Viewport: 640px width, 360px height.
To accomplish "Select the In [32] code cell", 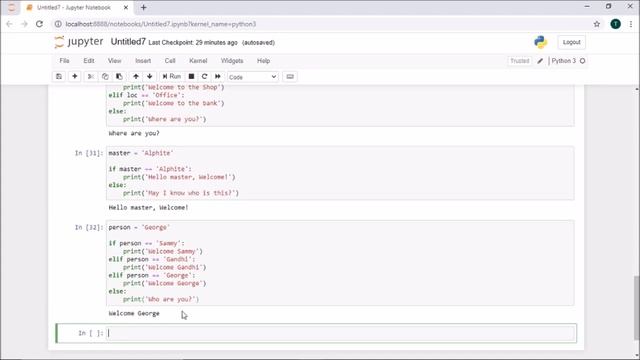I will 340,263.
